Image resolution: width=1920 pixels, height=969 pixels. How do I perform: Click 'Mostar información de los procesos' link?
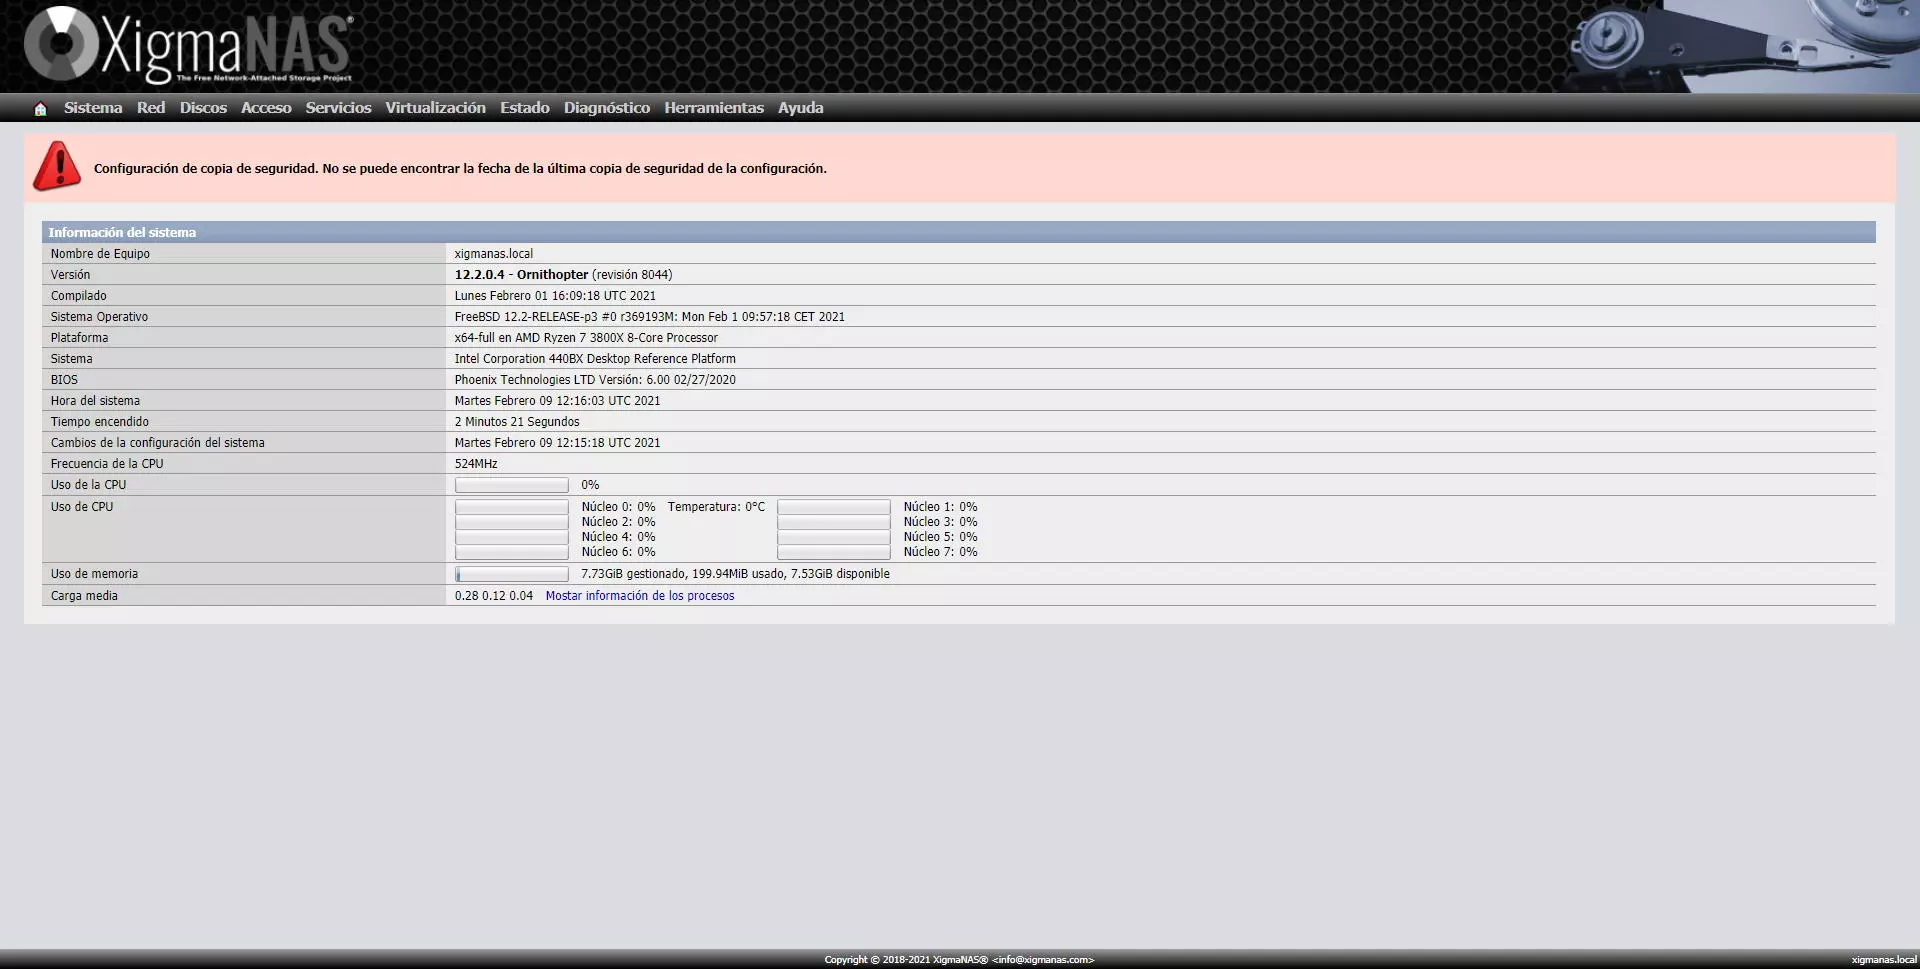click(640, 596)
